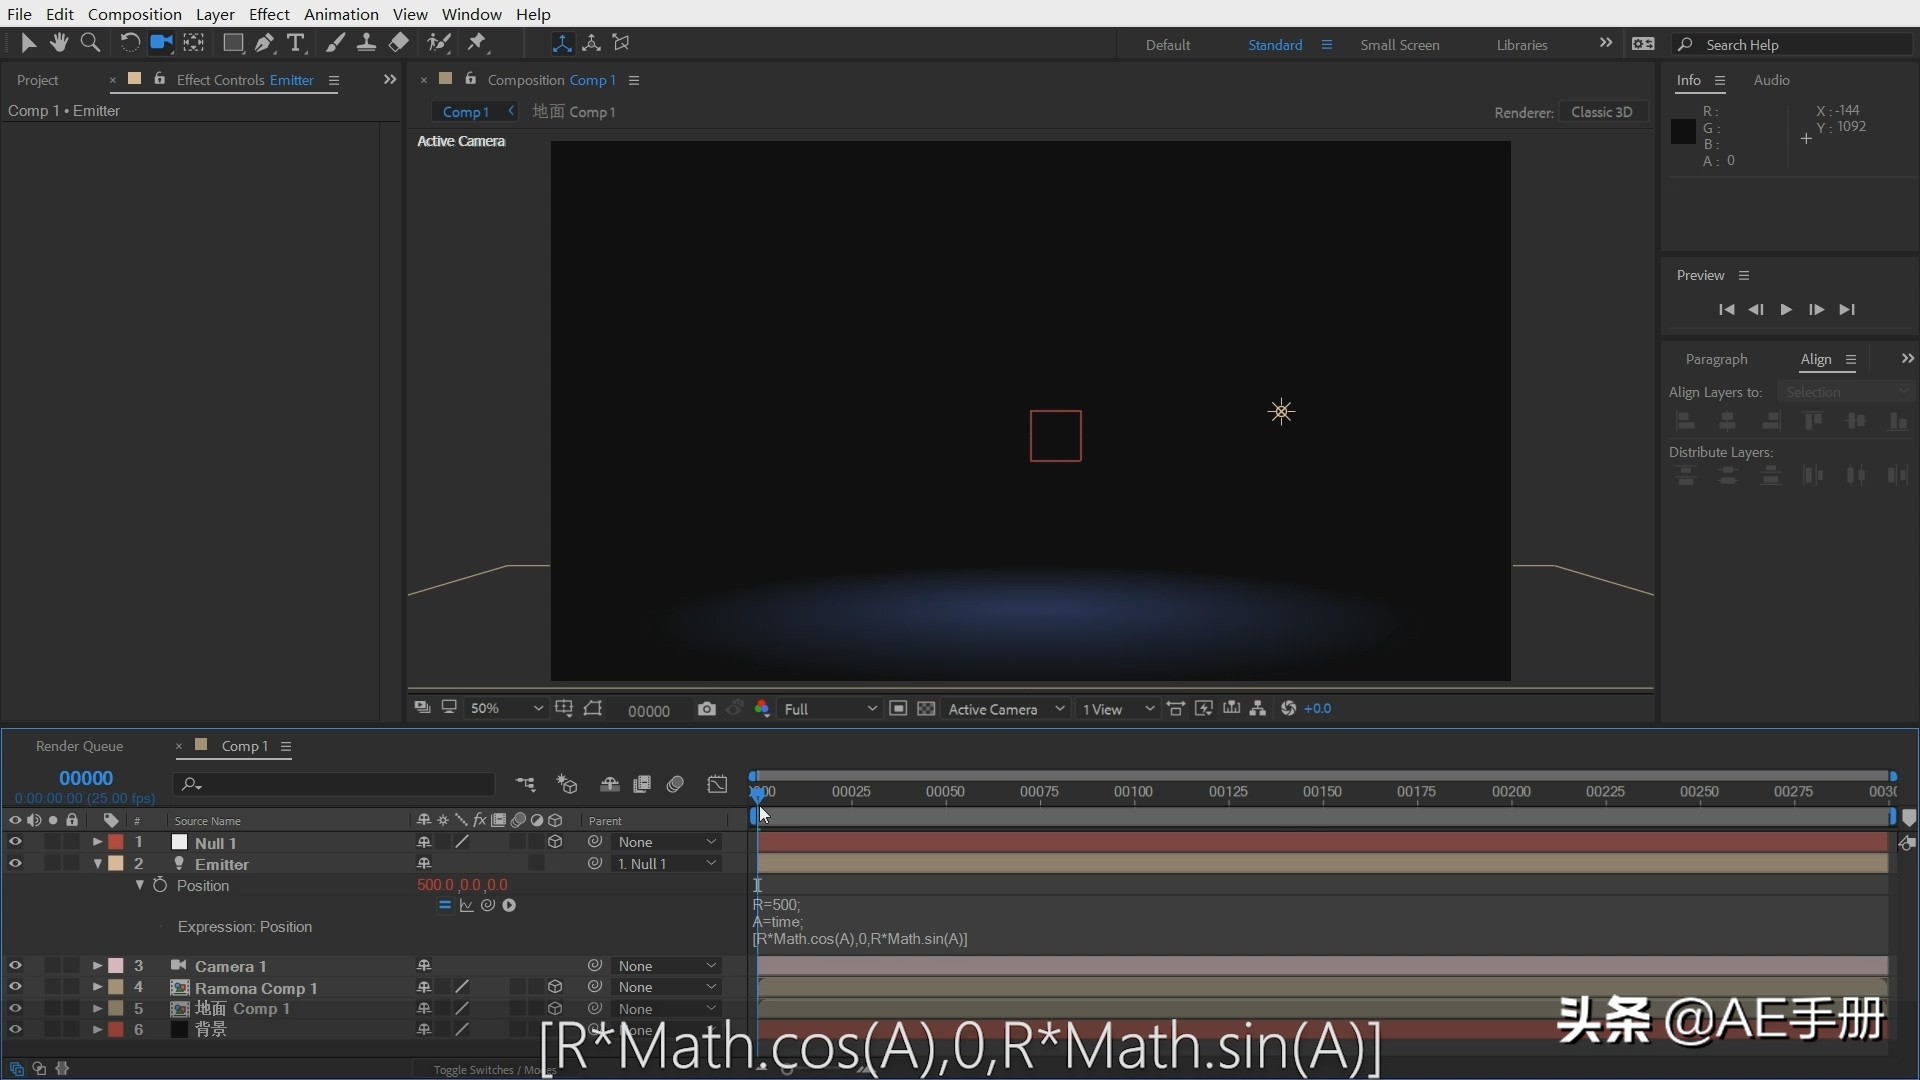Open the 50% magnification dropdown
This screenshot has height=1080, width=1920.
507,709
